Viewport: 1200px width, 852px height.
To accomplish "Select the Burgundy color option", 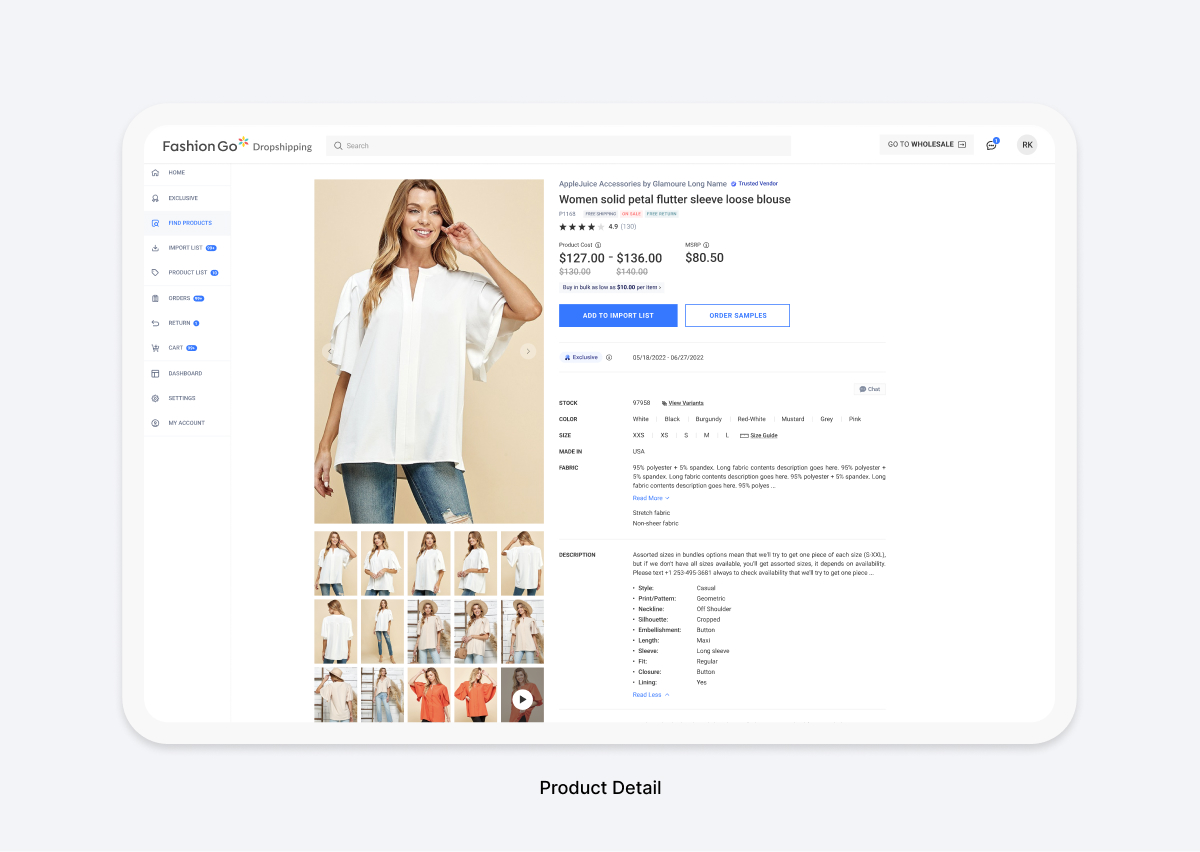I will point(708,419).
